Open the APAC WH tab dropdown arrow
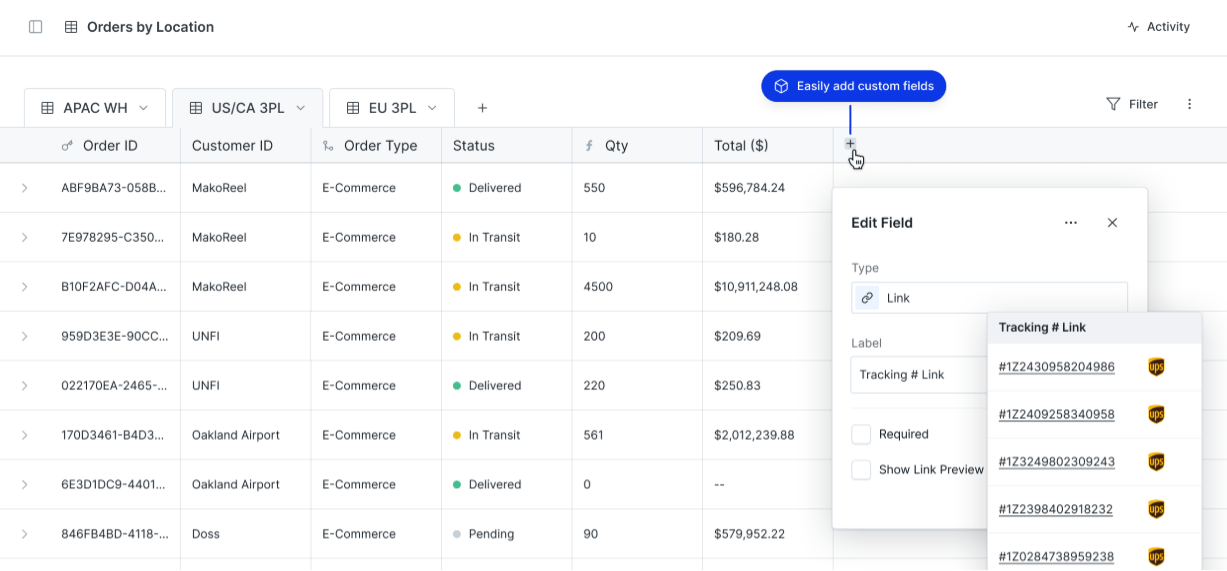 coord(143,108)
